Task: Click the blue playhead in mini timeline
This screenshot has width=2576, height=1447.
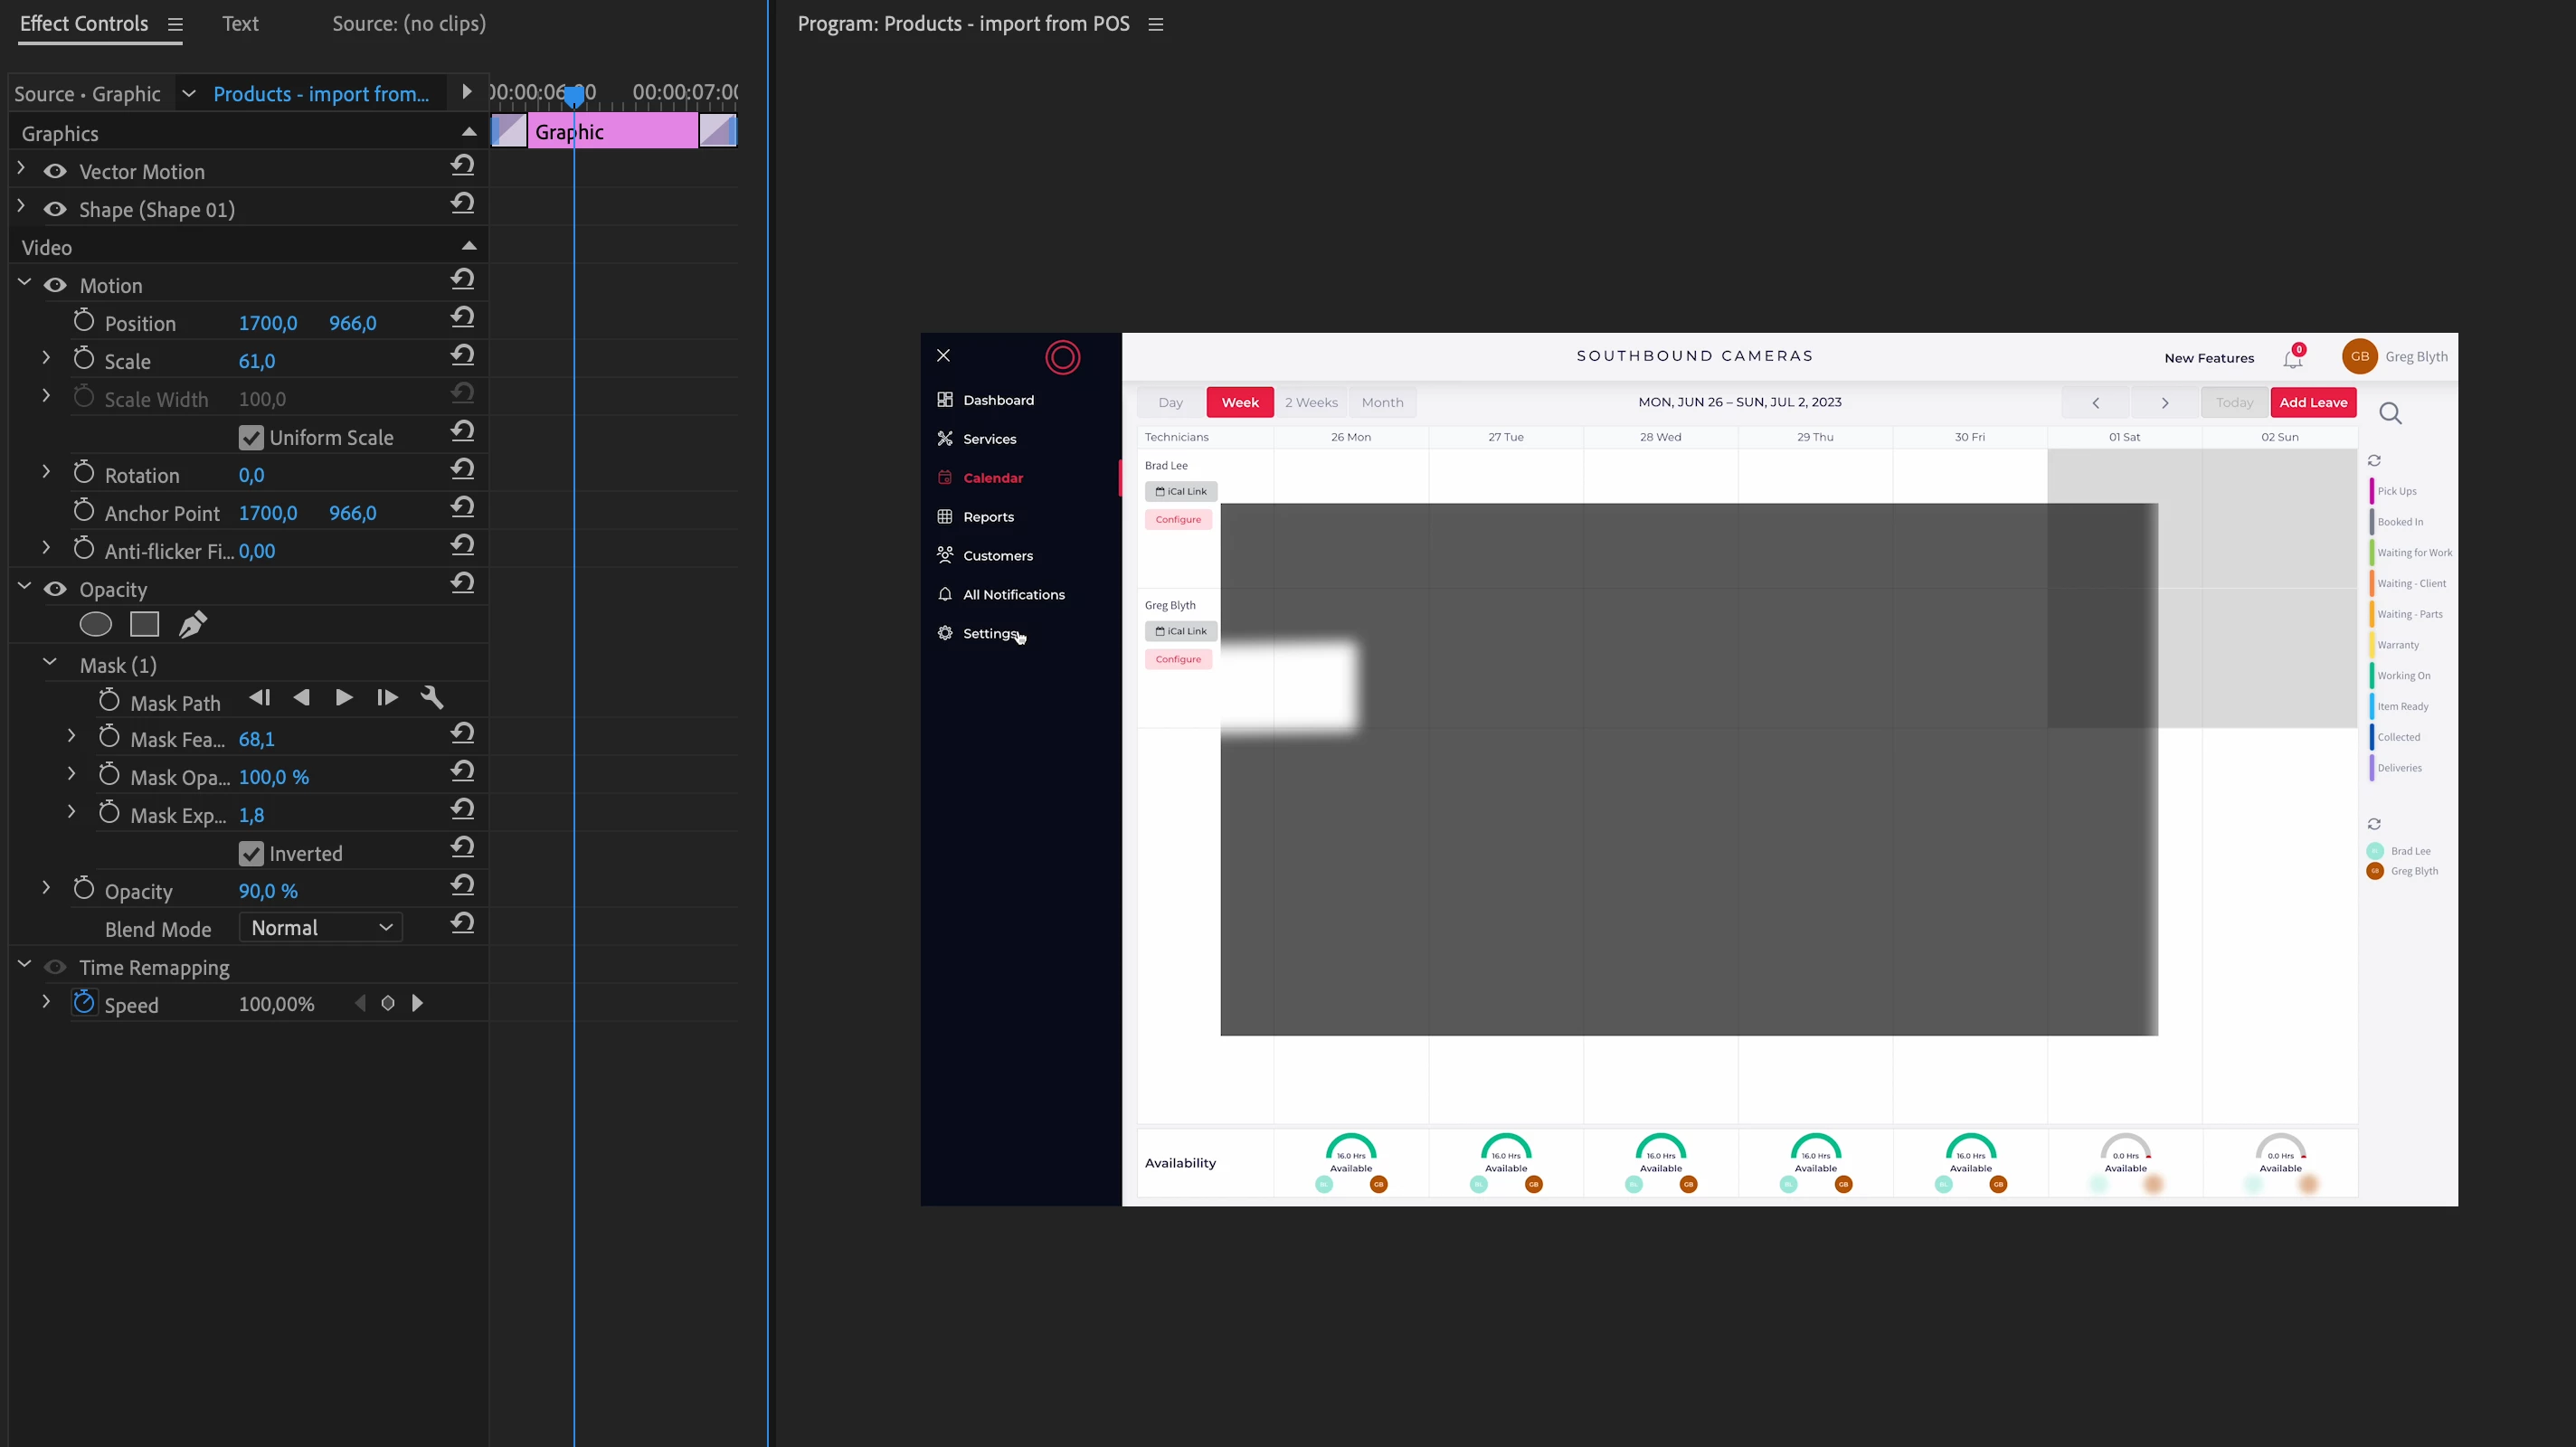Action: (x=574, y=96)
